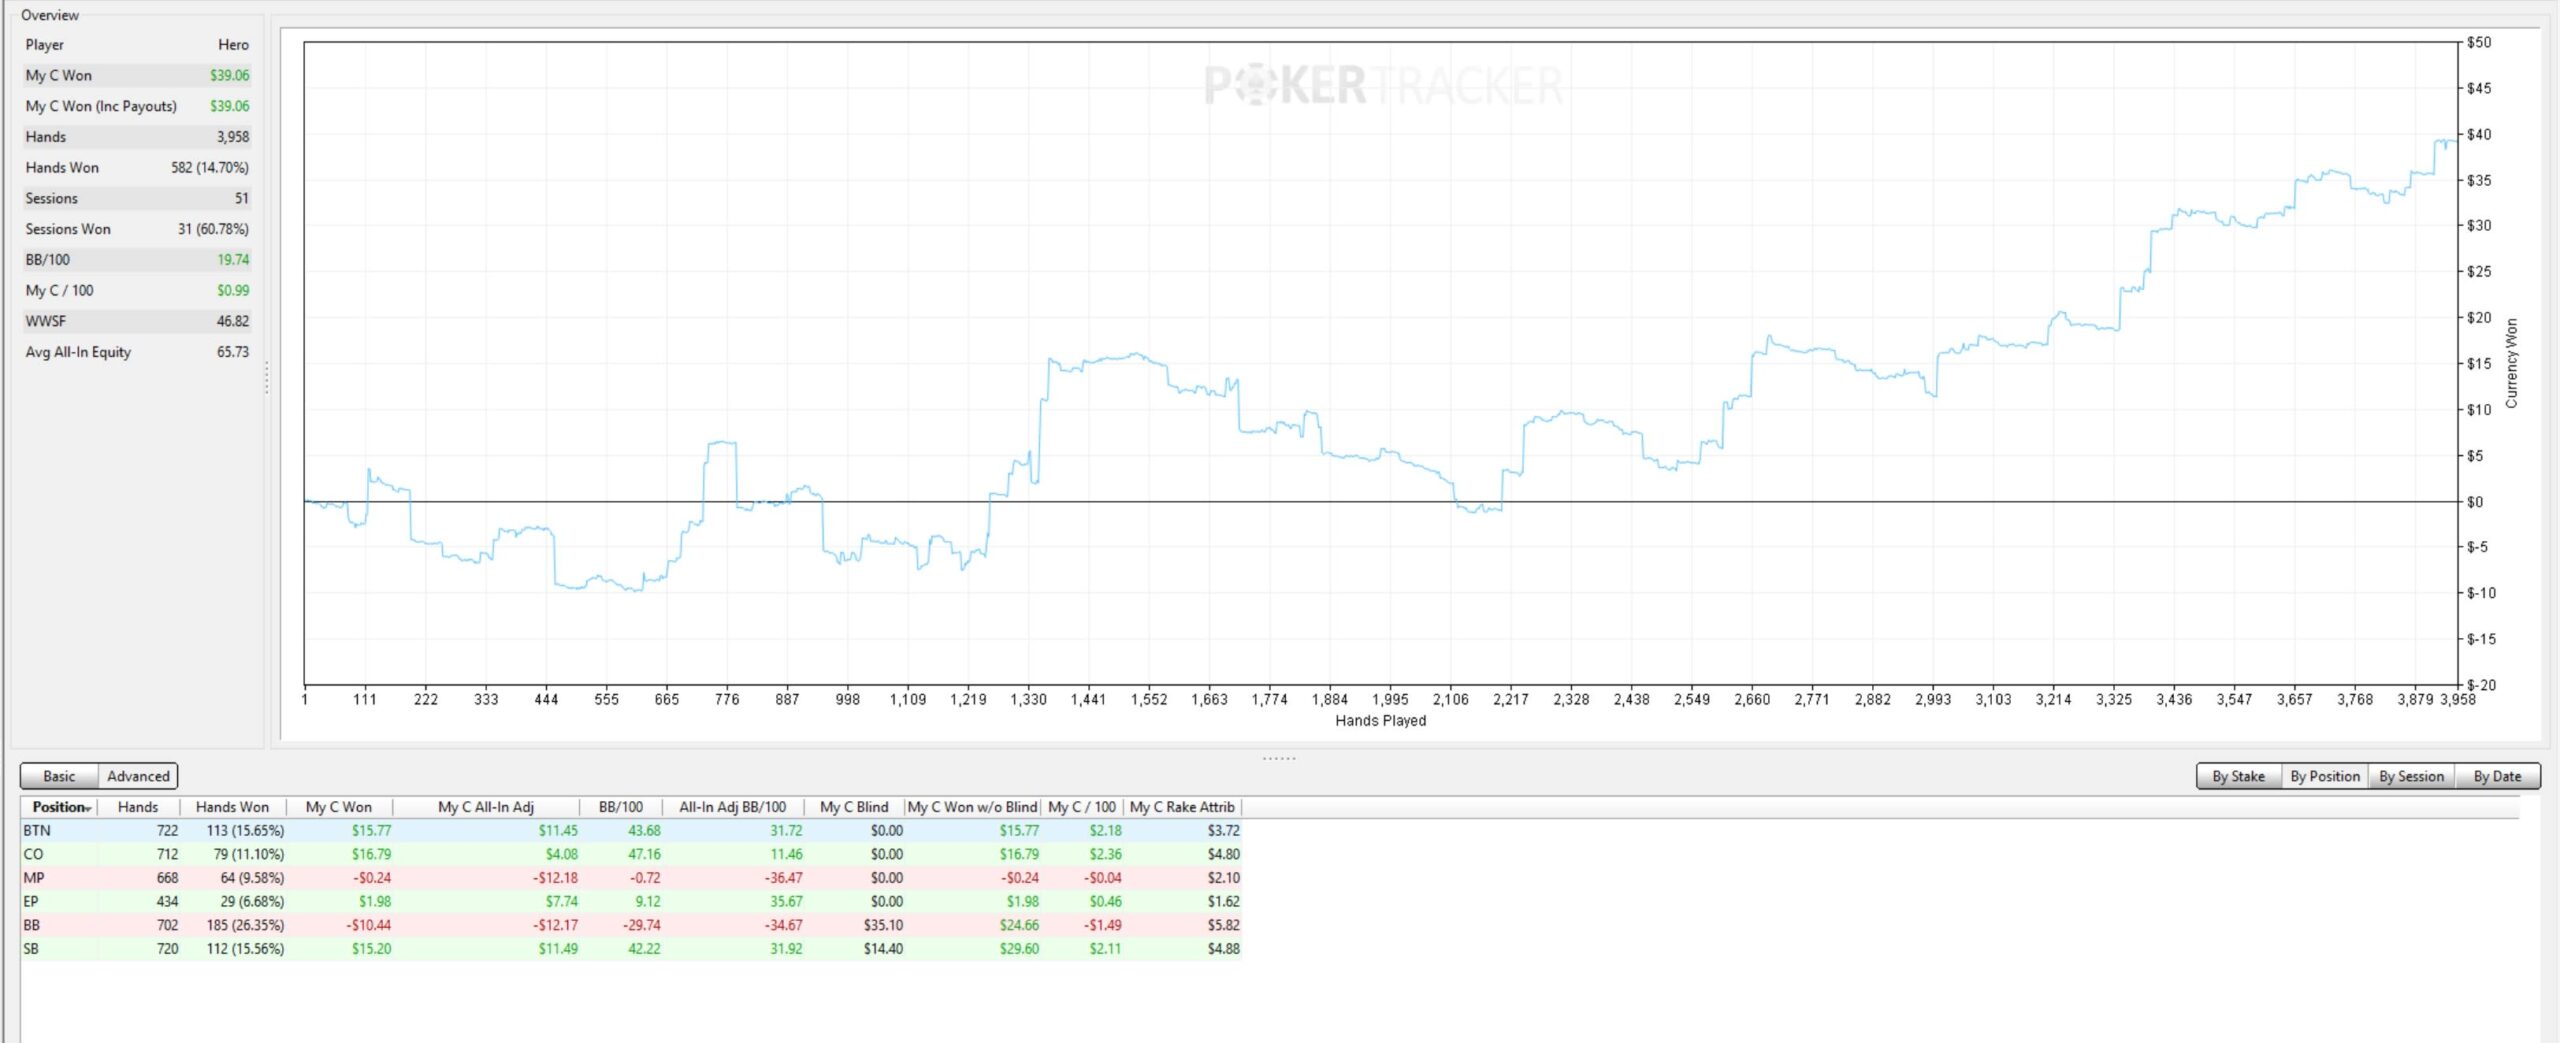Group results By Session

pyautogui.click(x=2411, y=776)
